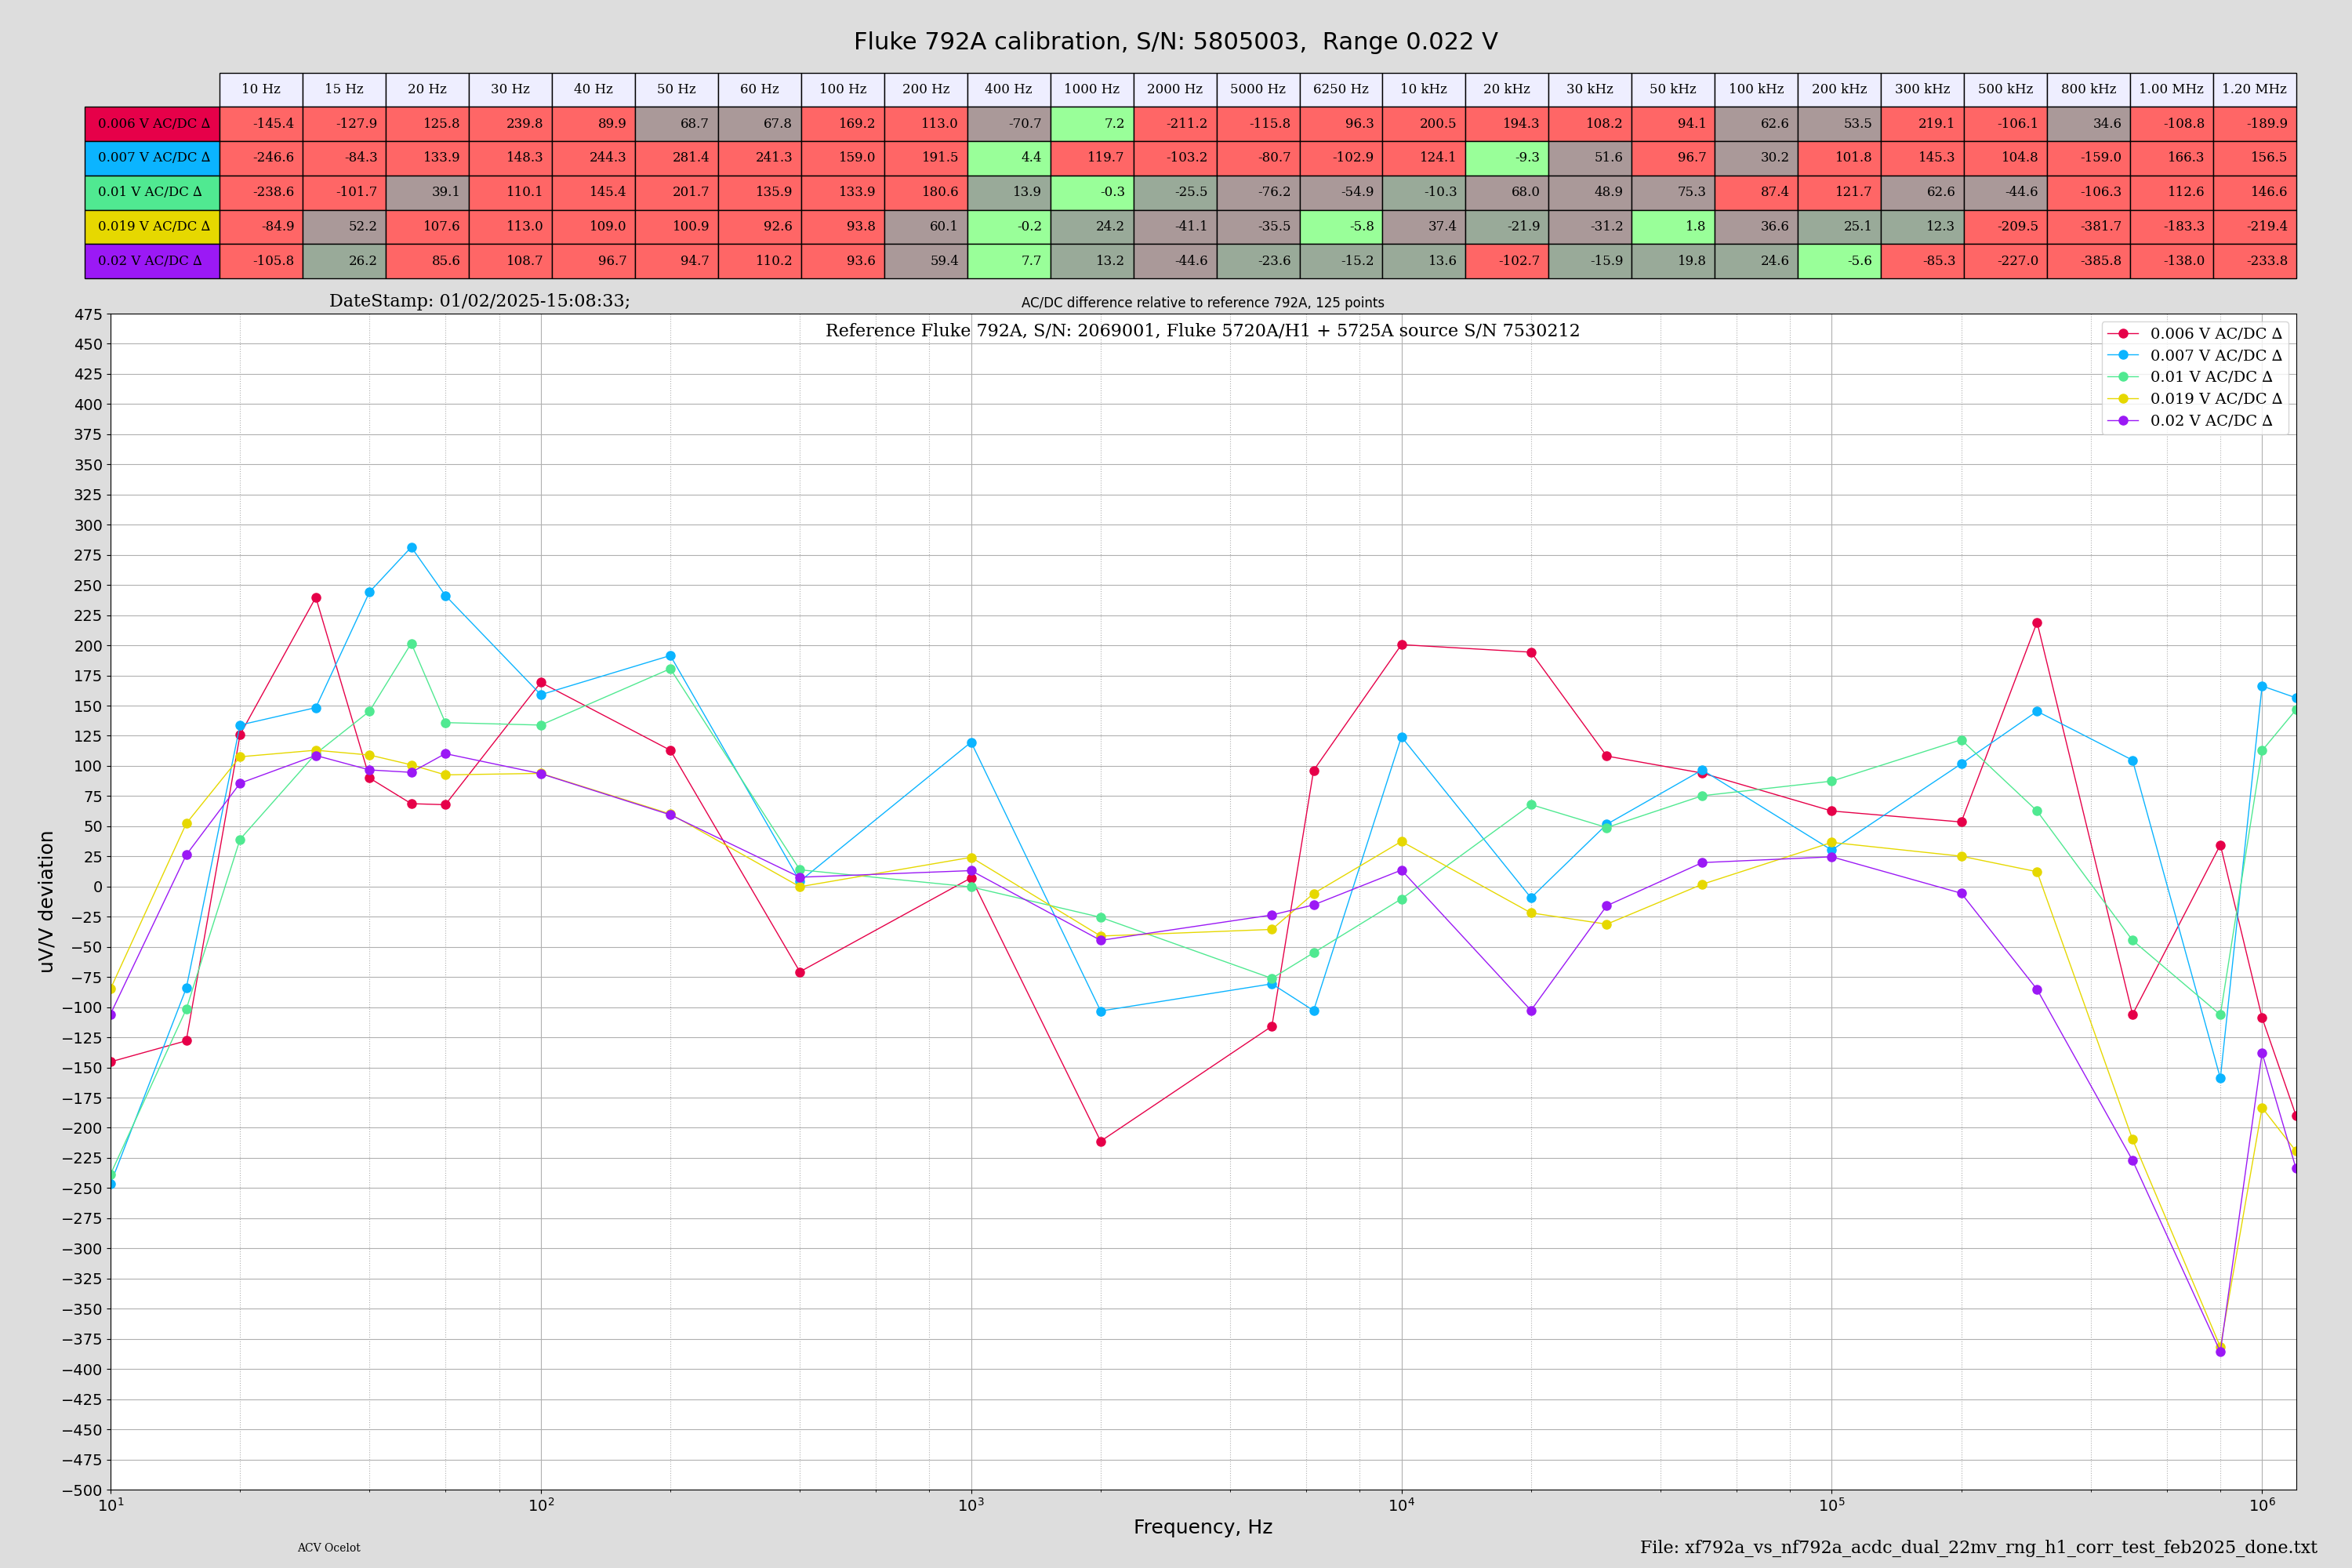Screen dimensions: 2352x1568
Task: Click the '10 kHz' column header
Action: pyautogui.click(x=1424, y=90)
